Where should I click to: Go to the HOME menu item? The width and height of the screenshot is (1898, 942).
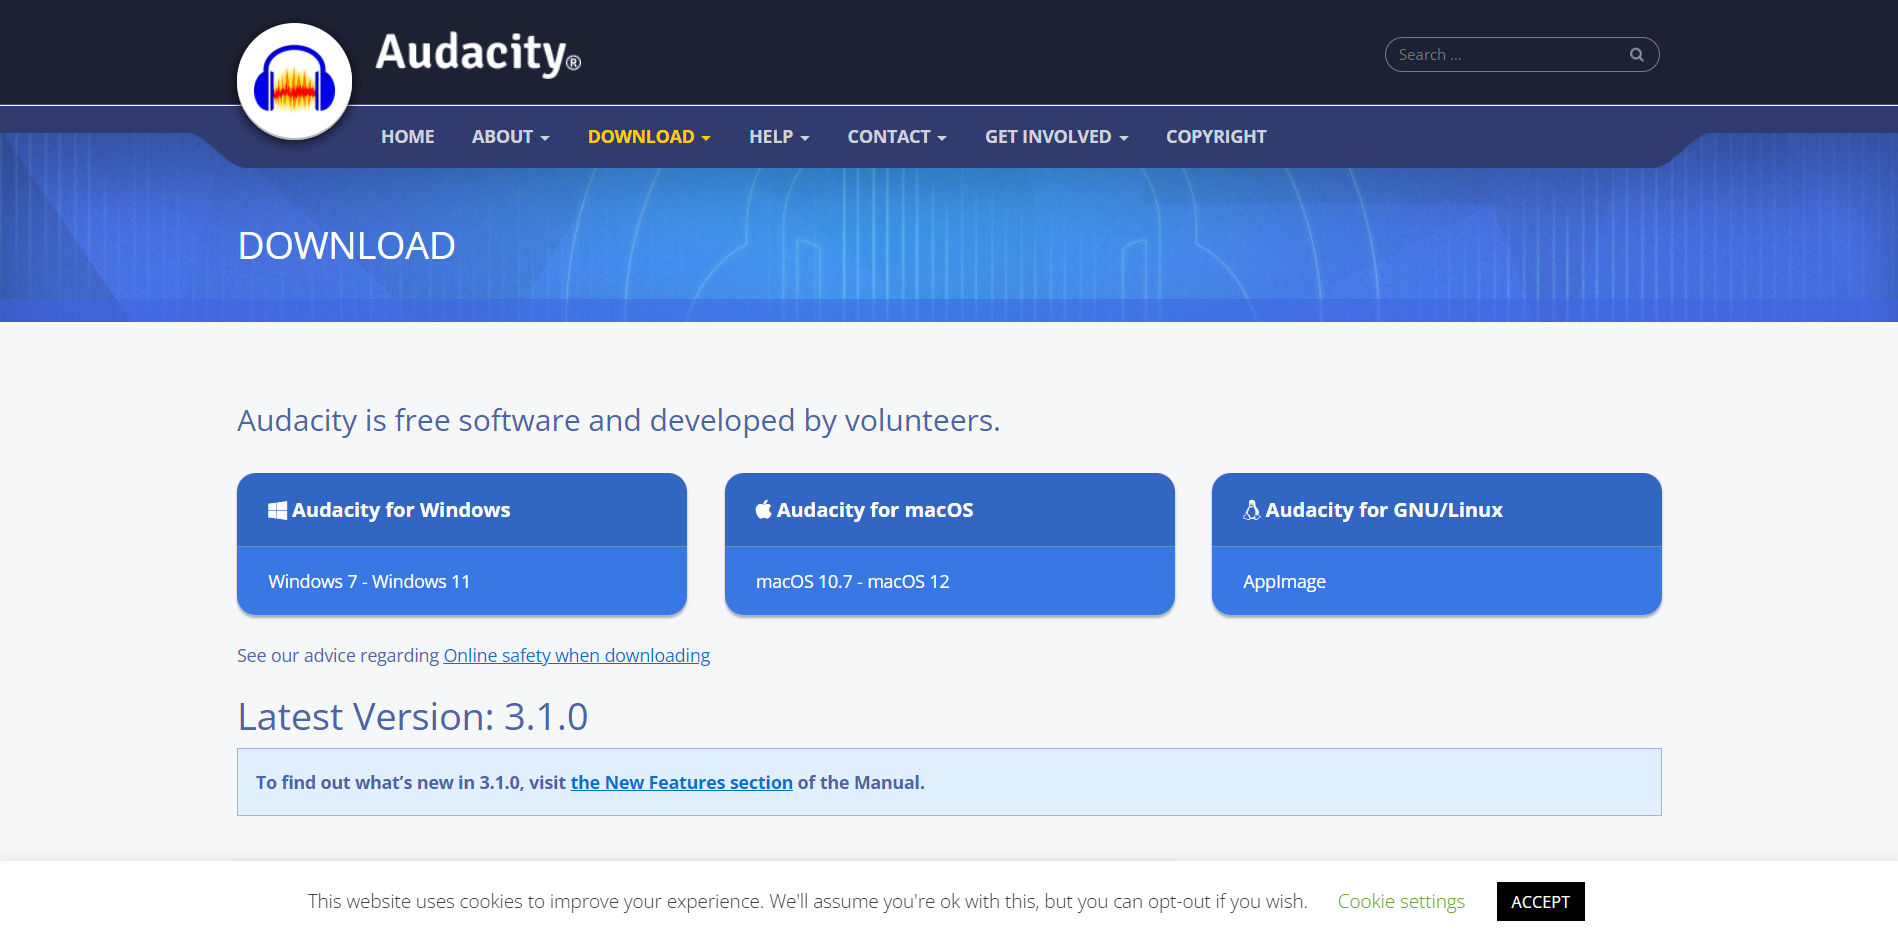(407, 137)
